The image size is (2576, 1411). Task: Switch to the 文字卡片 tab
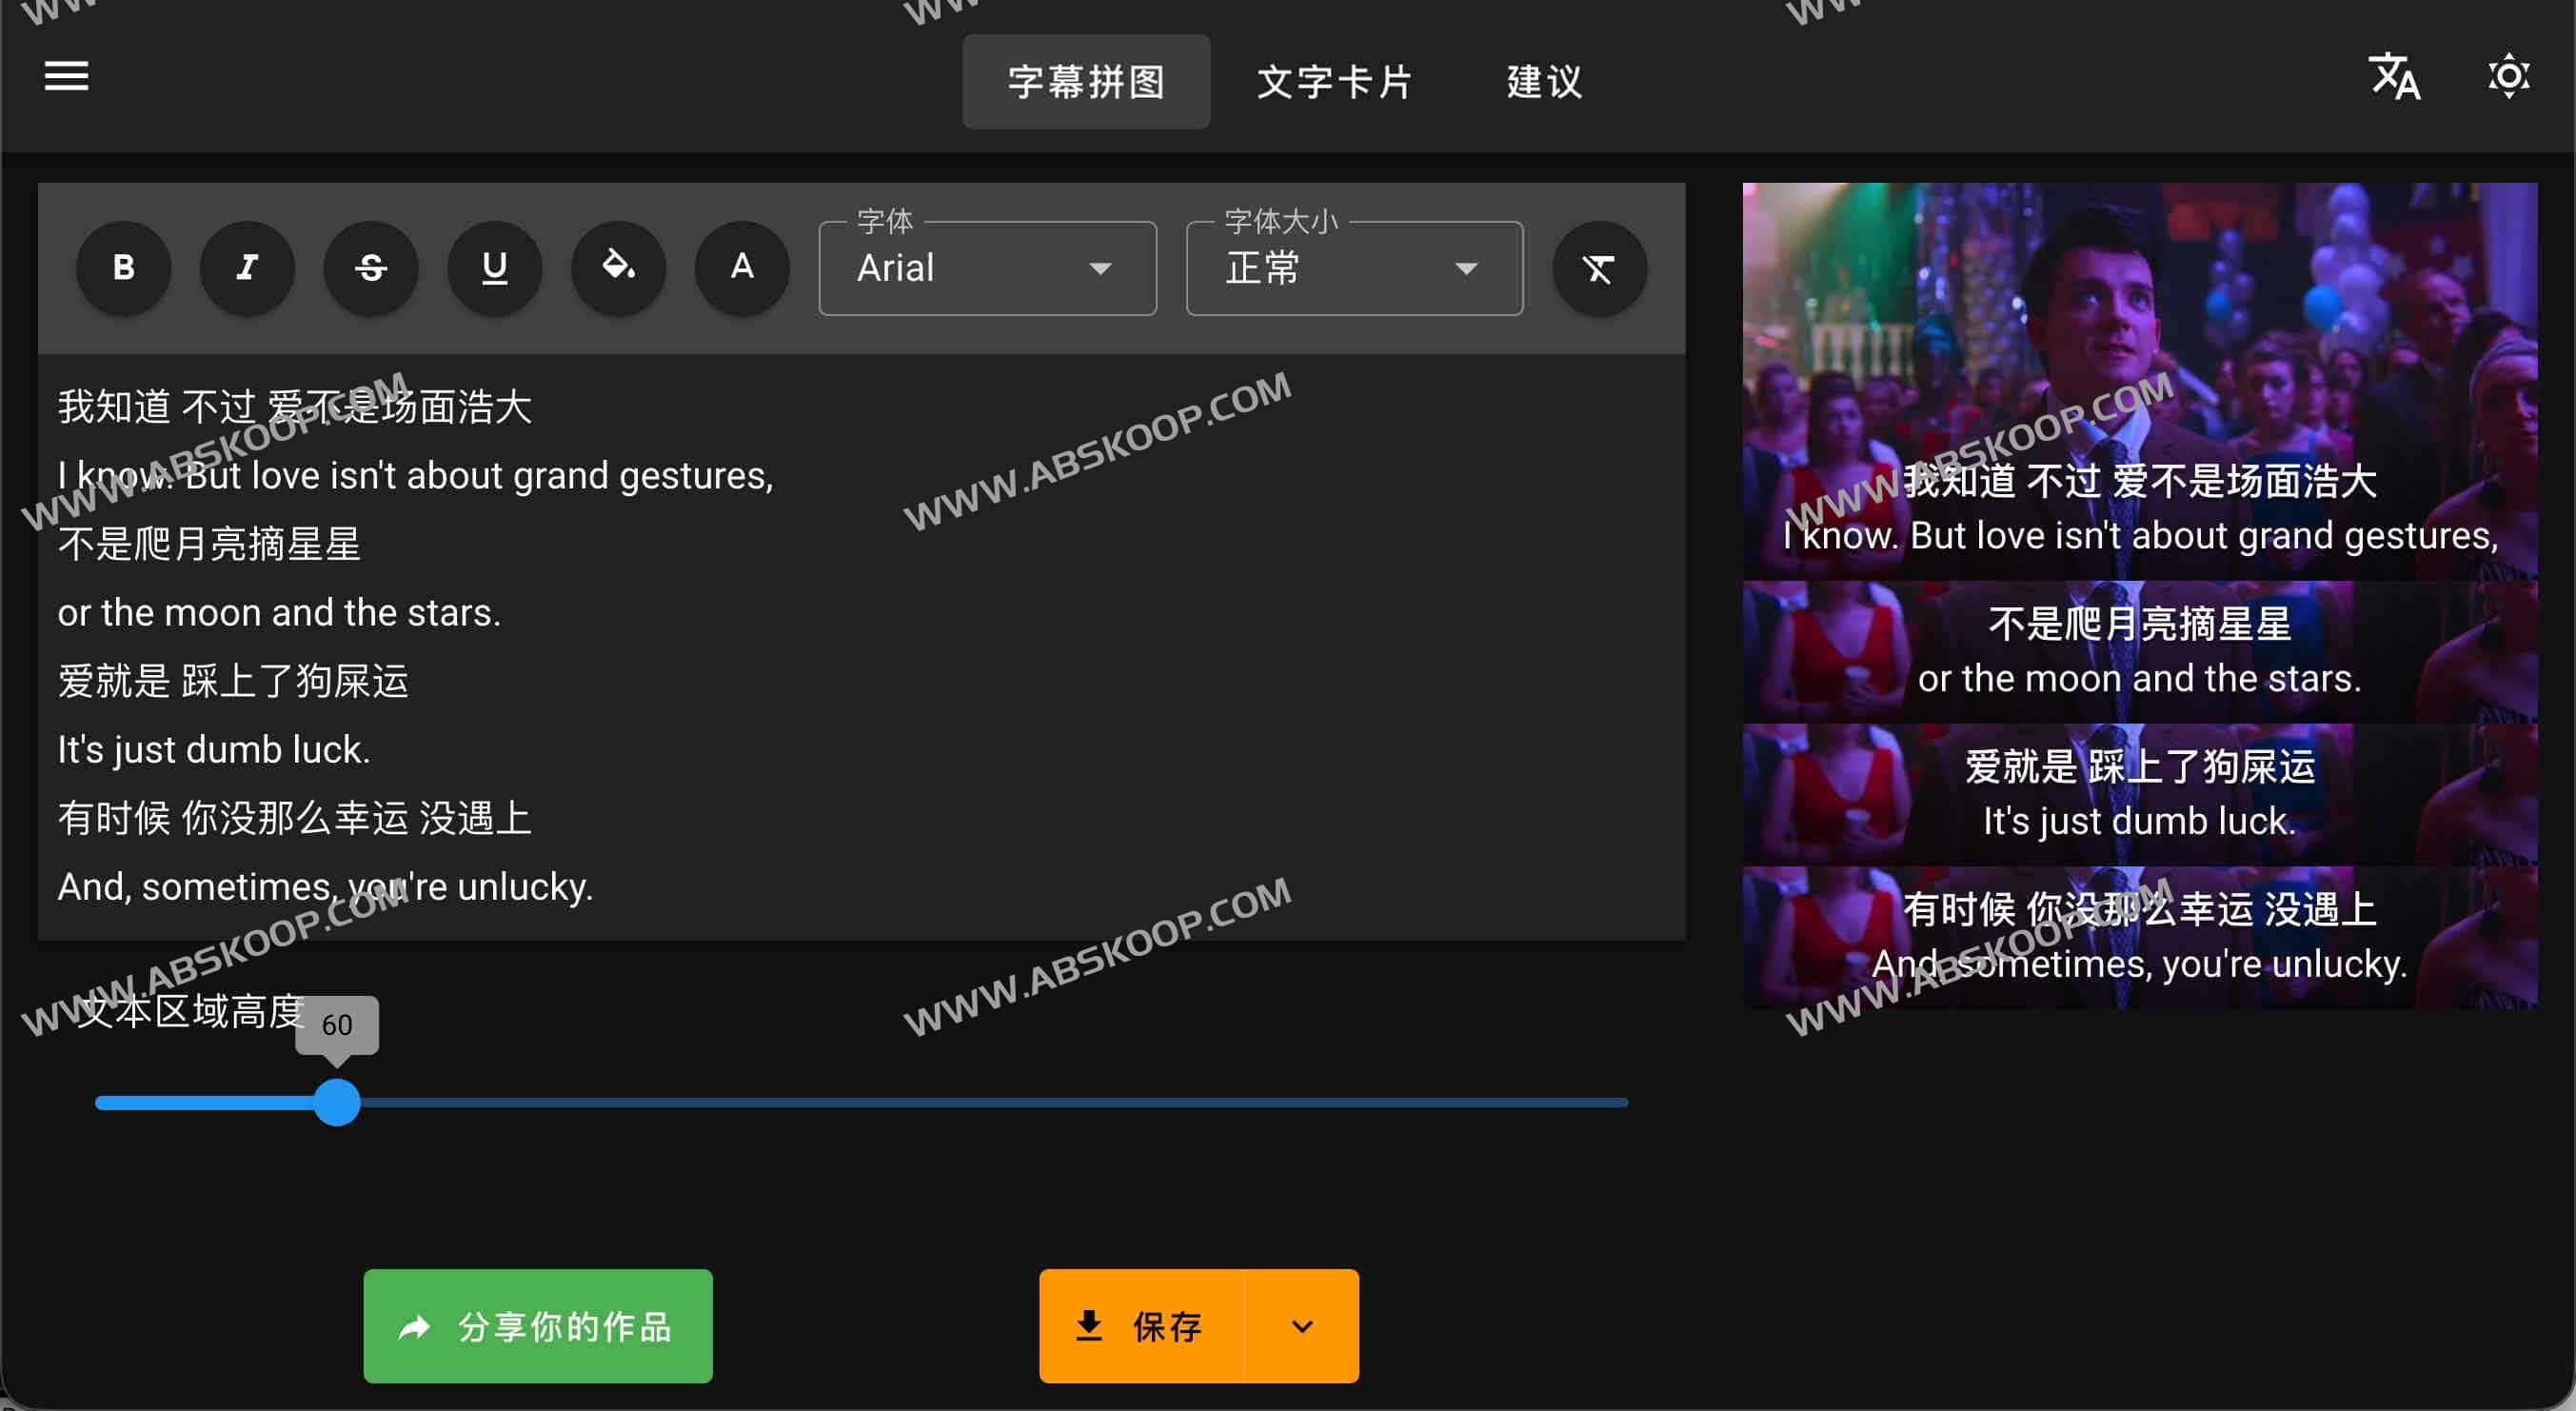(x=1334, y=82)
